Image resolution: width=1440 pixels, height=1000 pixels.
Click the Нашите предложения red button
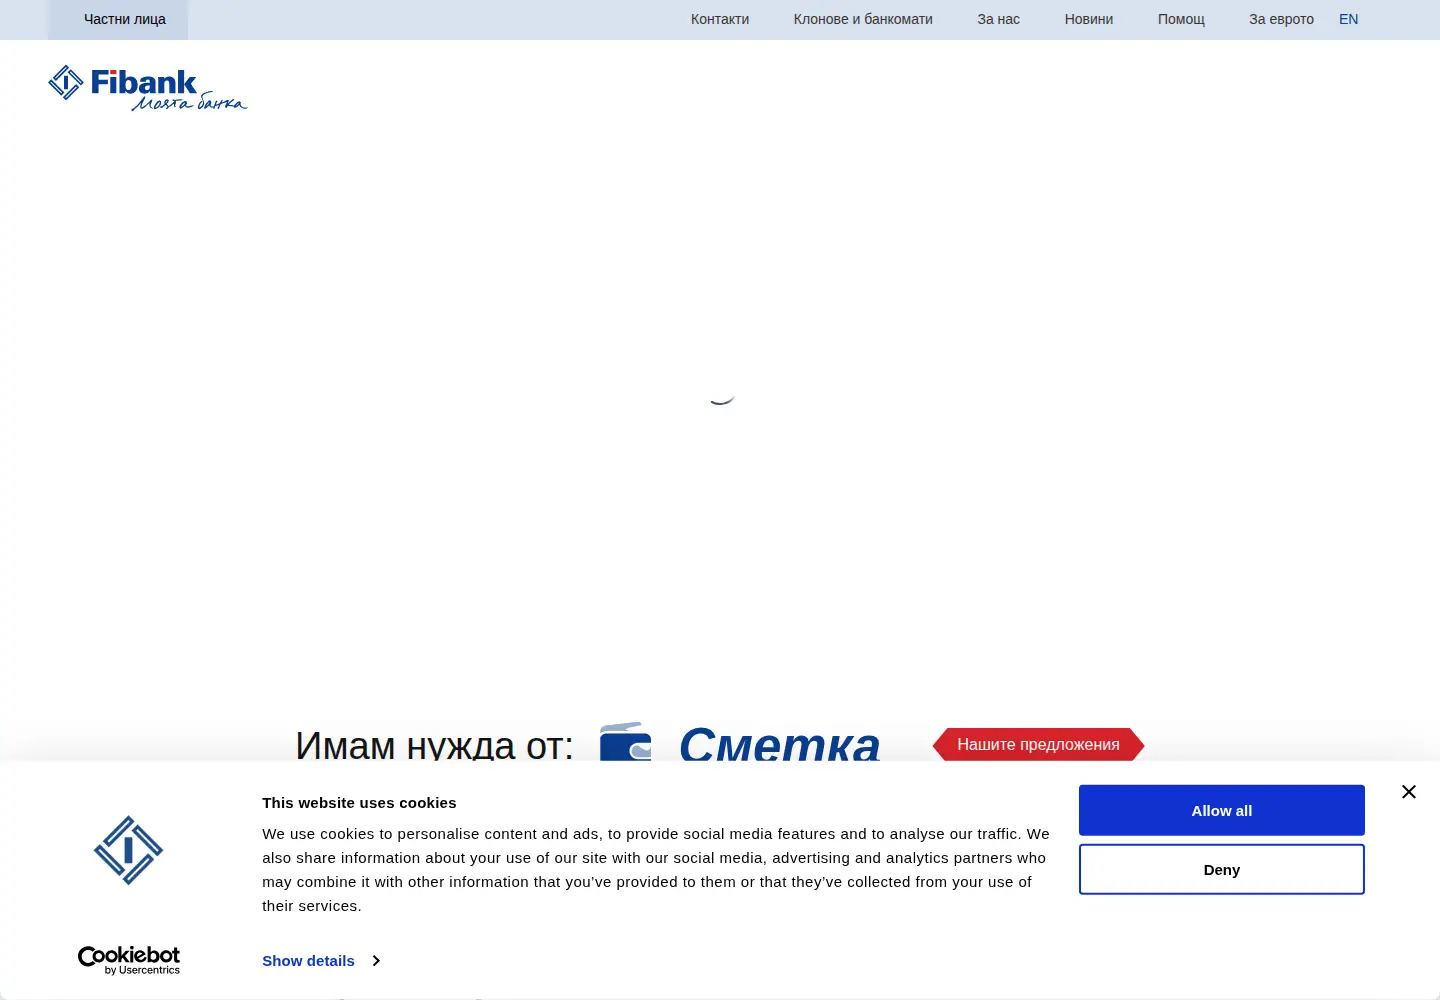click(x=1038, y=744)
